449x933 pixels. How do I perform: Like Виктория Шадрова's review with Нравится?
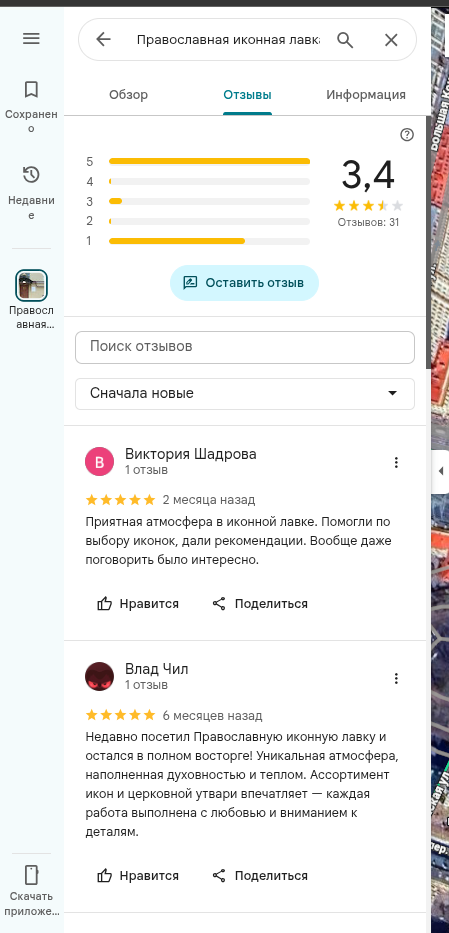[x=138, y=603]
